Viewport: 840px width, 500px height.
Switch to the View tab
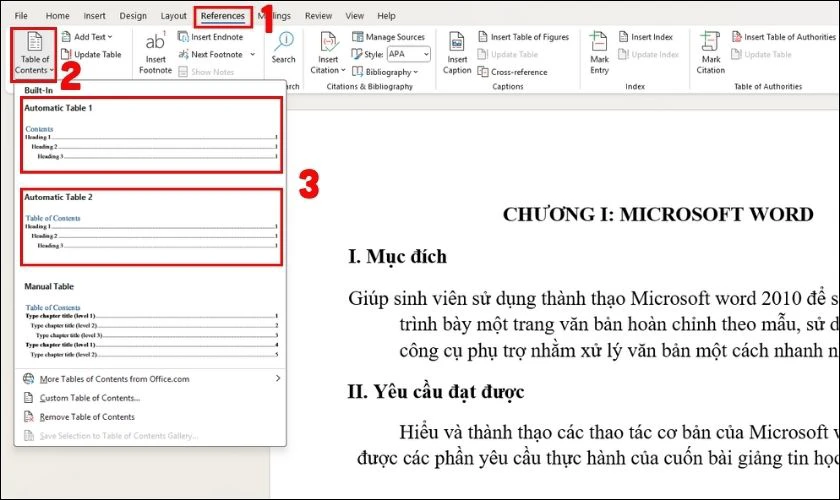(355, 16)
